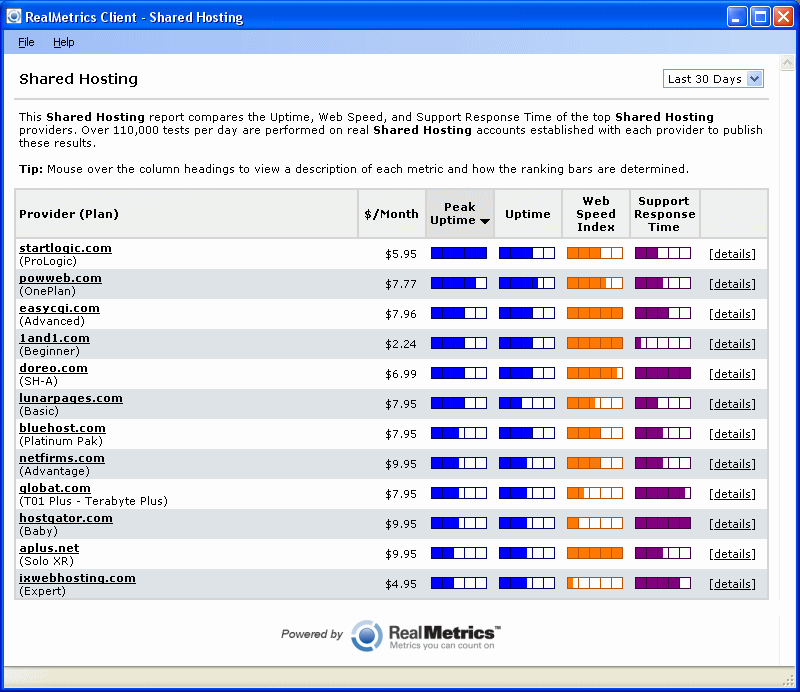Open the Last 30 Days period dropdown

click(x=713, y=79)
